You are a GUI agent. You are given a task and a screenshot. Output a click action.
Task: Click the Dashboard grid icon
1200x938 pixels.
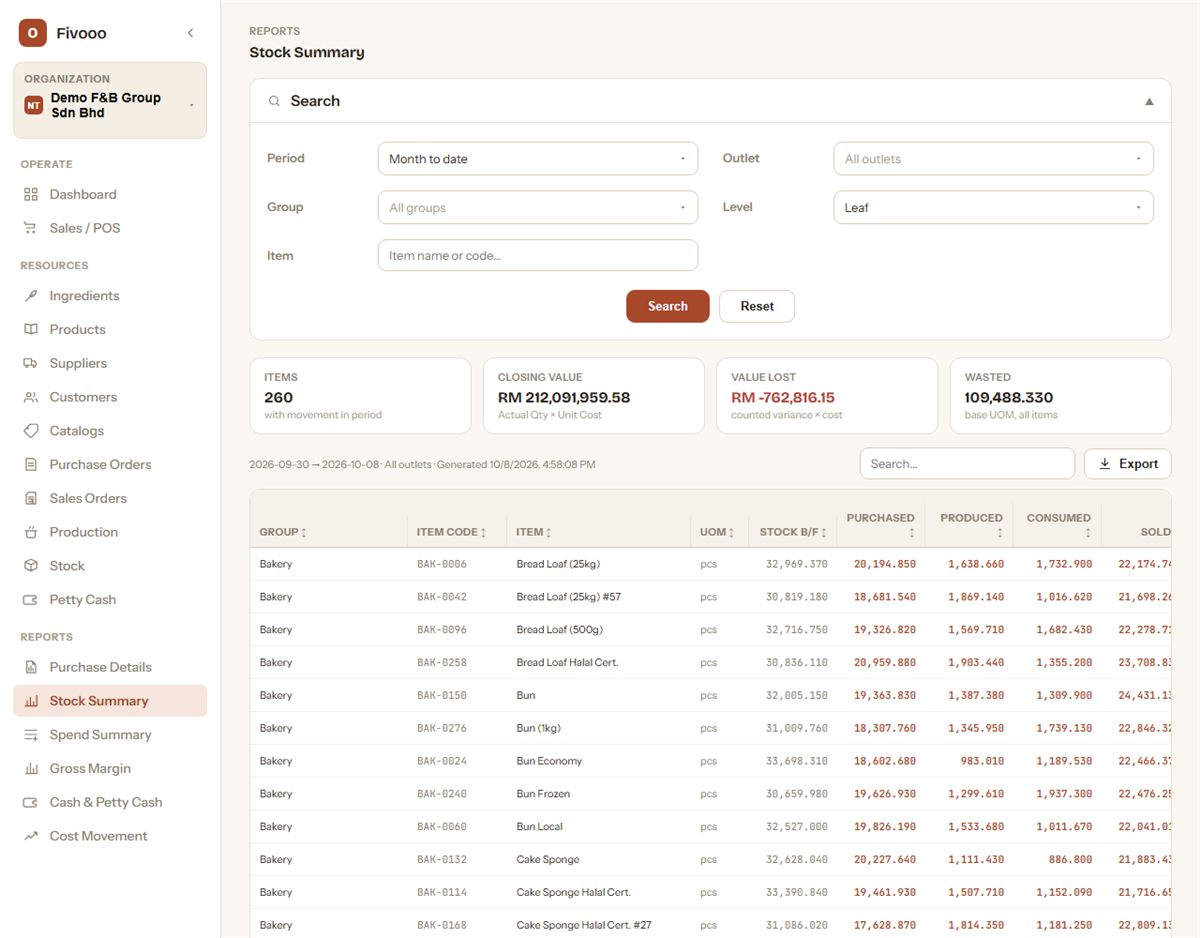31,194
